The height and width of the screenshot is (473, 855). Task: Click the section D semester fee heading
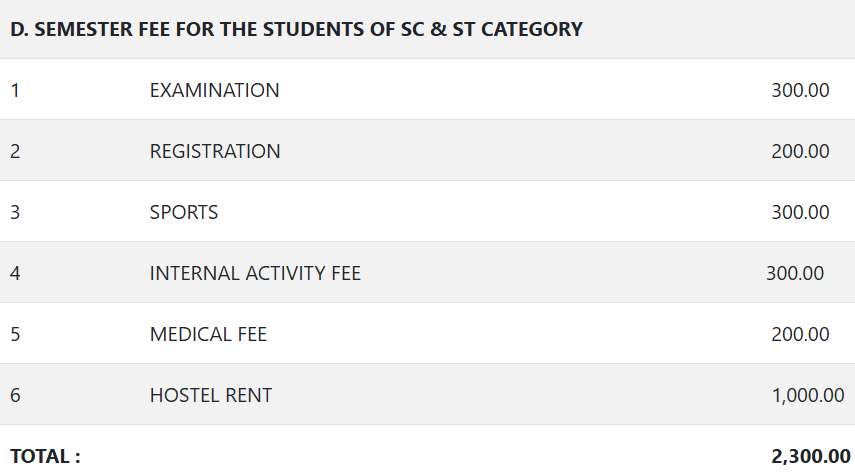(x=296, y=29)
